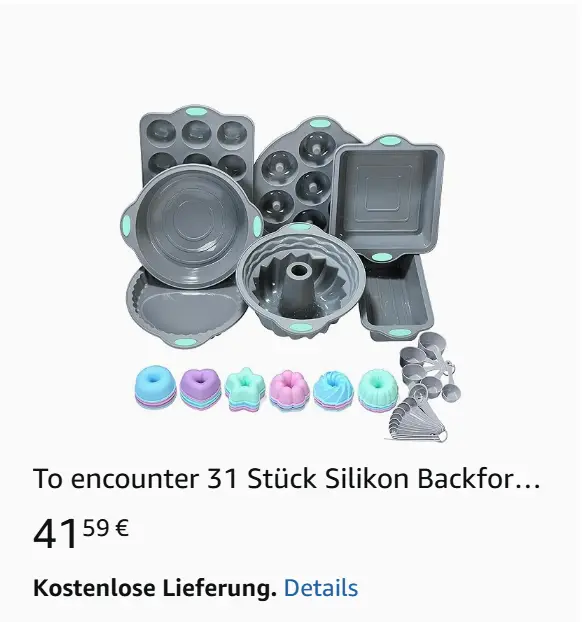Click the green mini bundt silicone cup
582x622 pixels.
(x=378, y=390)
